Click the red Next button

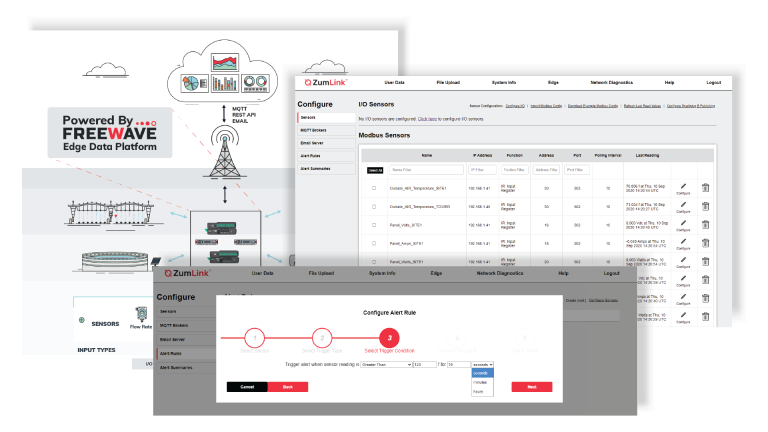pyautogui.click(x=532, y=387)
